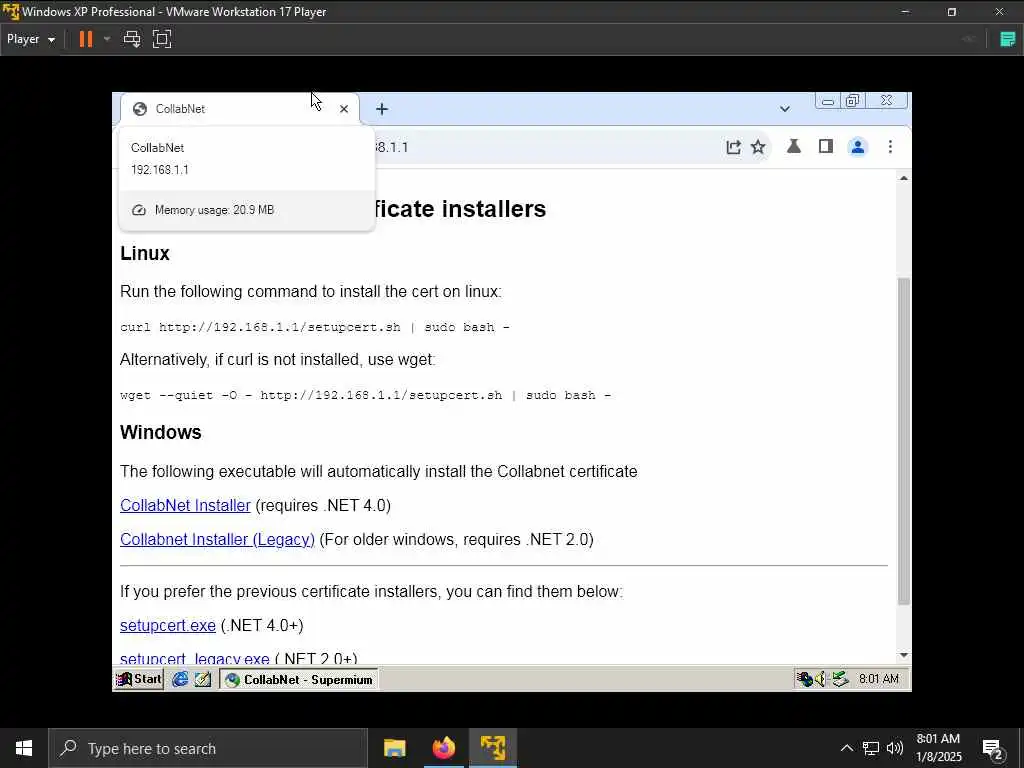Click the host volume tray icon
The height and width of the screenshot is (768, 1024).
click(x=895, y=748)
